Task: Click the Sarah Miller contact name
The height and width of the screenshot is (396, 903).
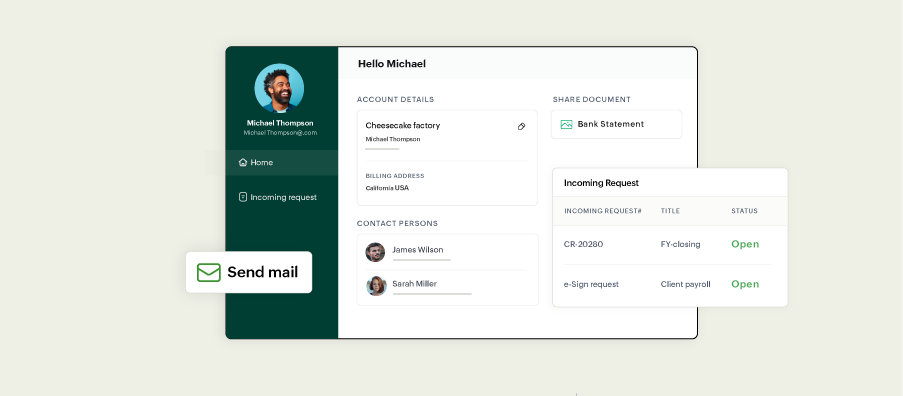Action: [415, 284]
